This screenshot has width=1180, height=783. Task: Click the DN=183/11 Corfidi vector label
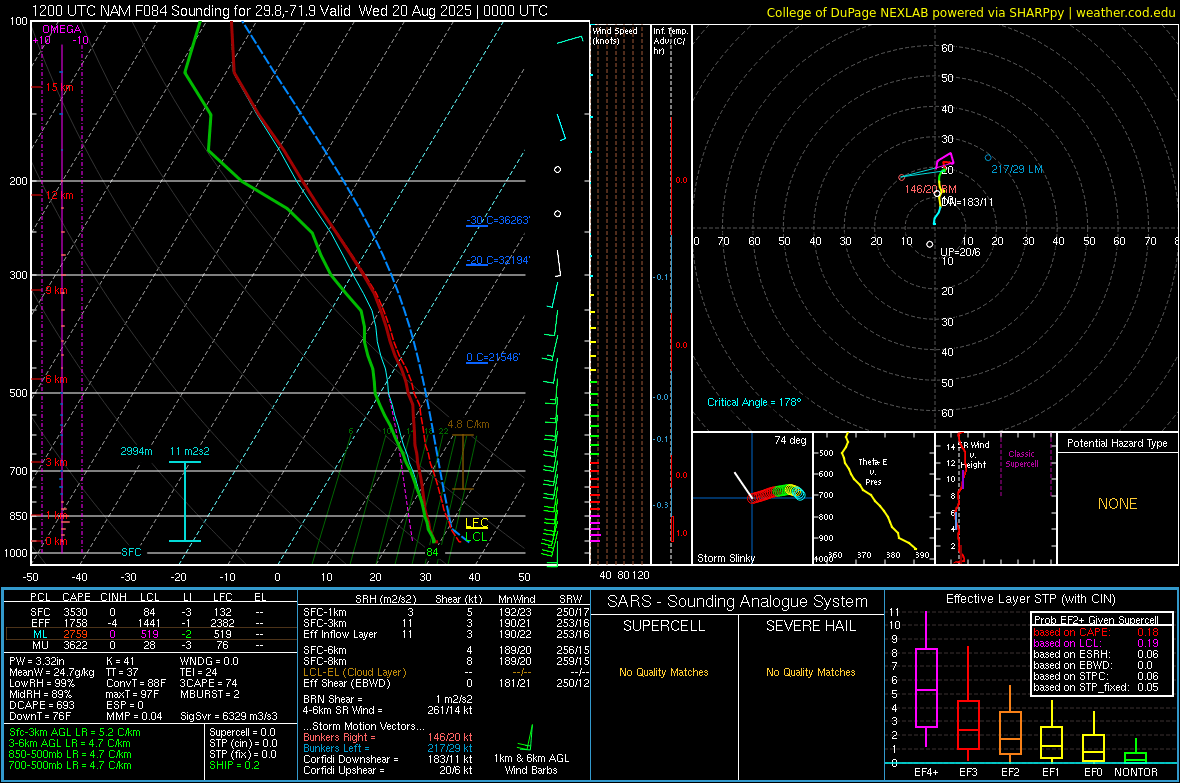point(967,202)
